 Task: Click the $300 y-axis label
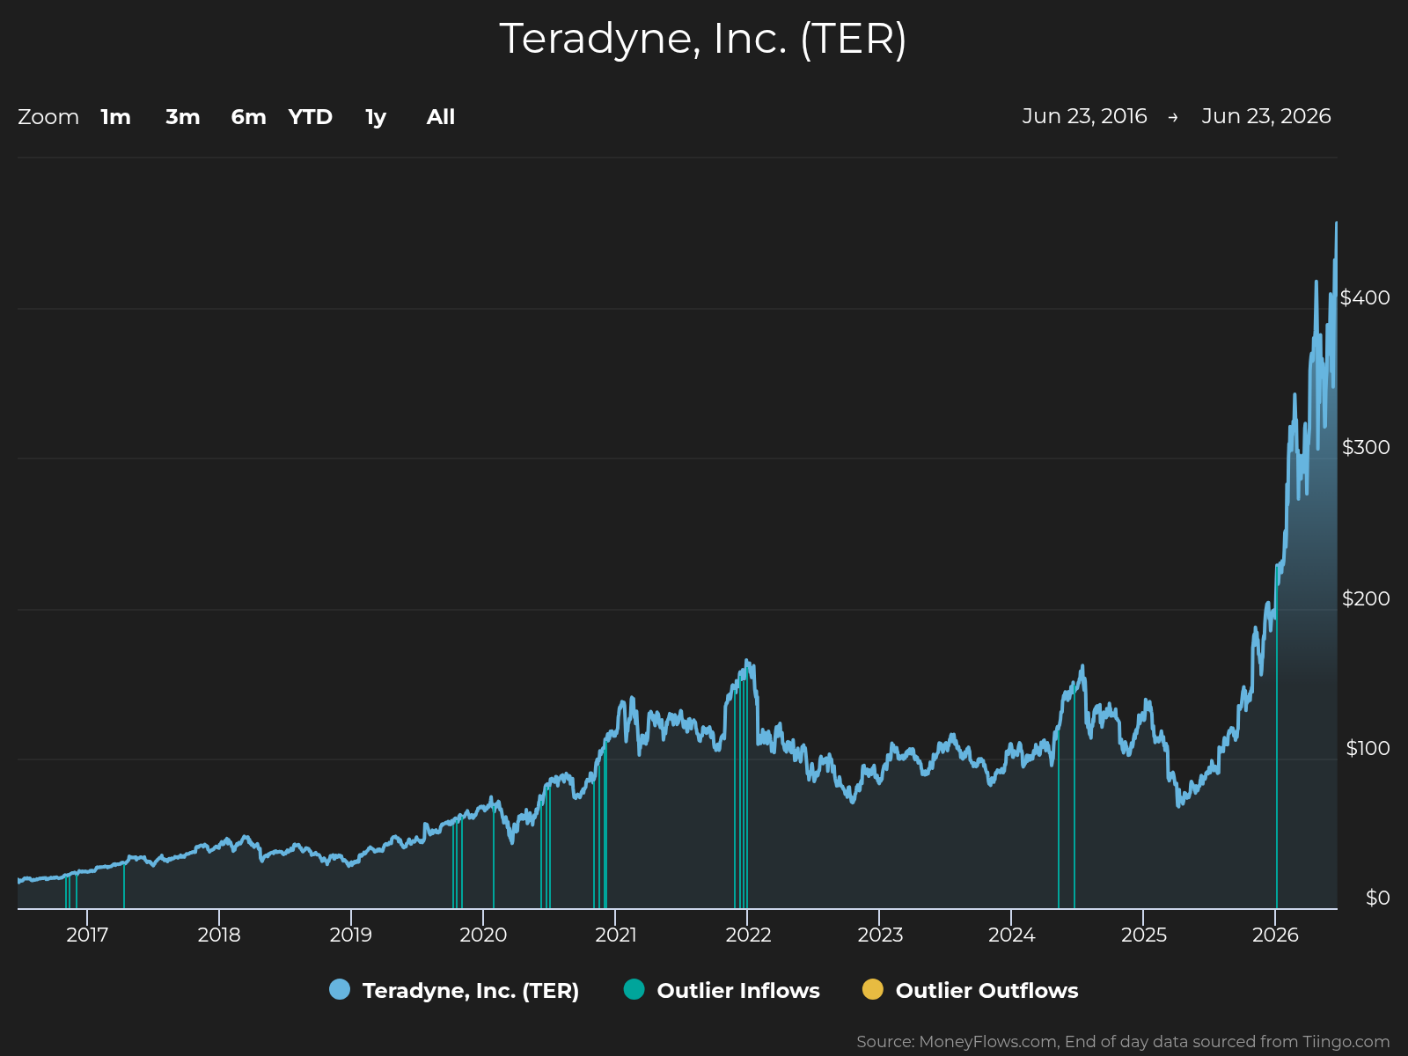[x=1366, y=447]
